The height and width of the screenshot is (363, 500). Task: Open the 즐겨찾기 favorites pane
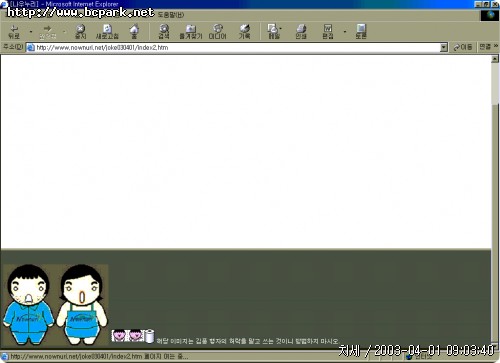click(191, 32)
